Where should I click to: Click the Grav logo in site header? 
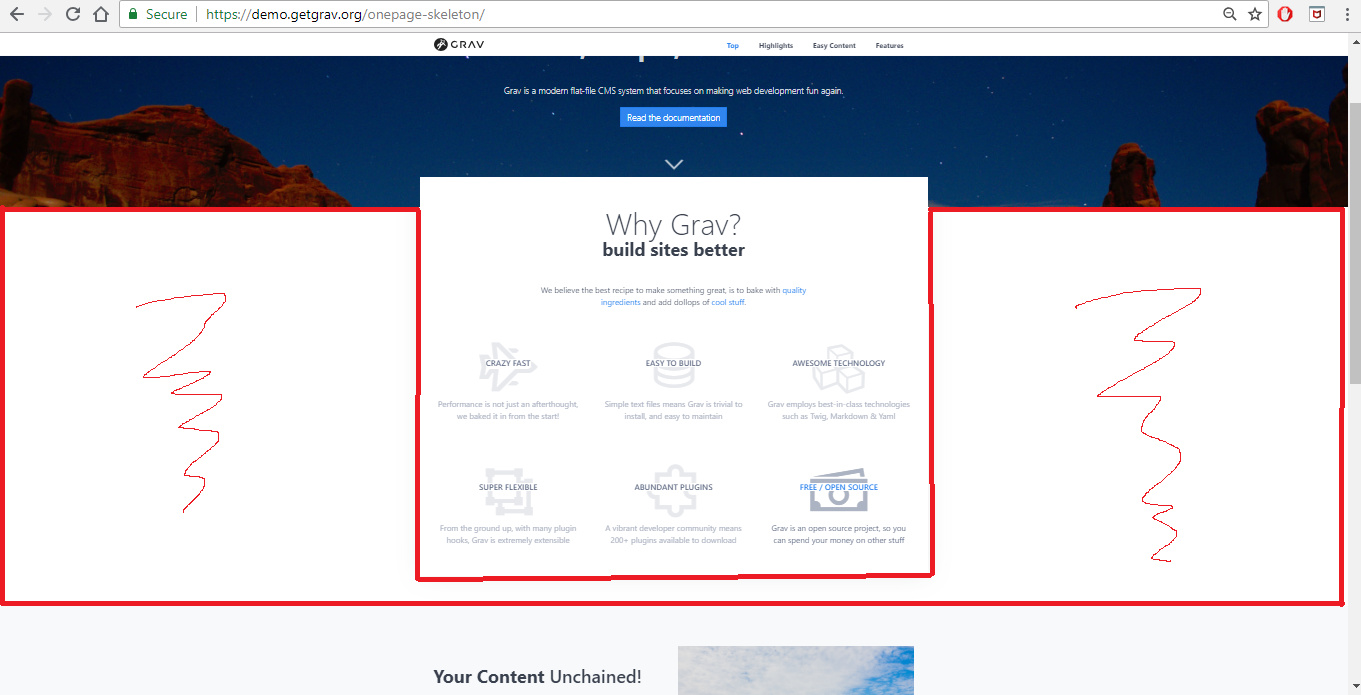point(460,45)
